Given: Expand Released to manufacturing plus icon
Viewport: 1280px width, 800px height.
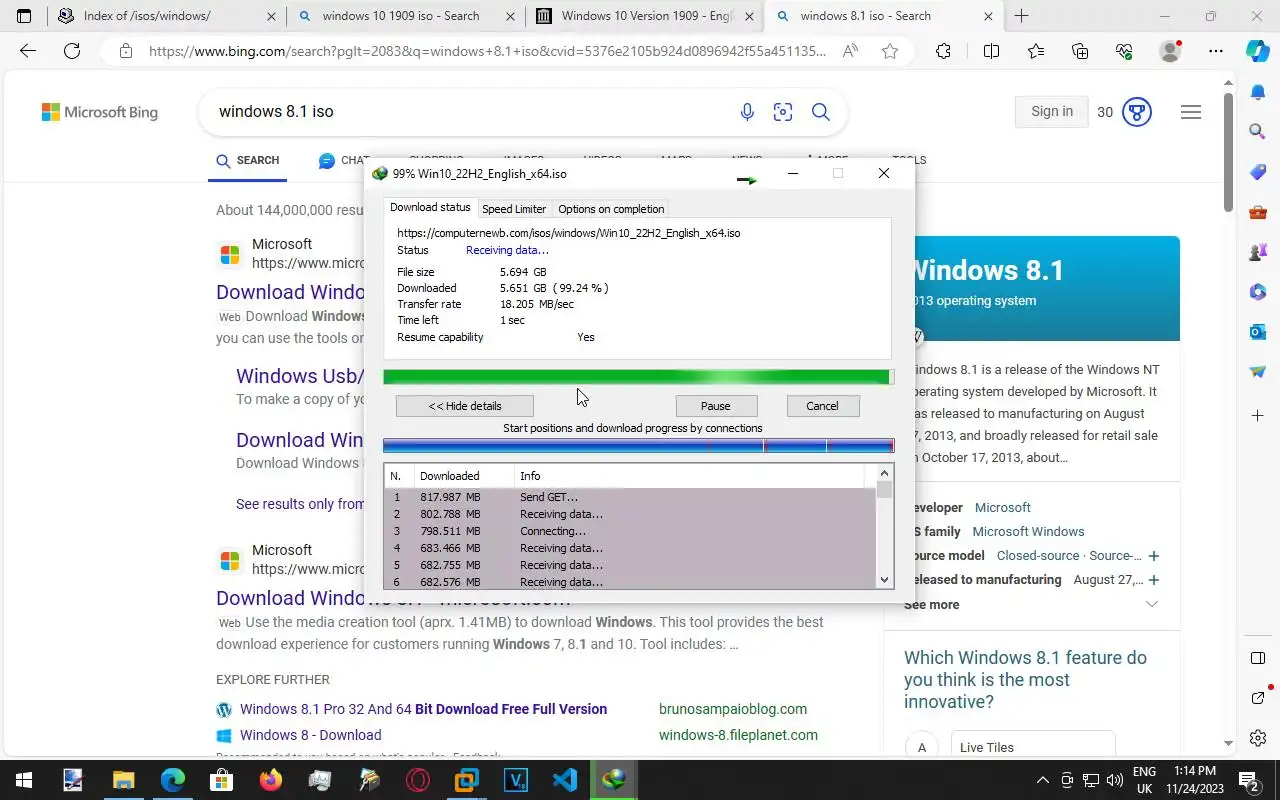Looking at the screenshot, I should 1153,579.
